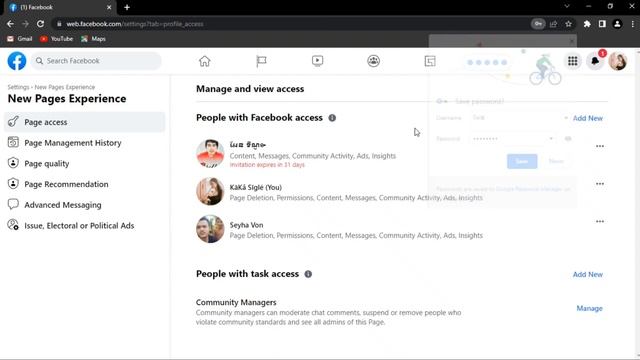Open the Groups icon in top navigation
Image resolution: width=640 pixels, height=360 pixels.
click(x=373, y=61)
